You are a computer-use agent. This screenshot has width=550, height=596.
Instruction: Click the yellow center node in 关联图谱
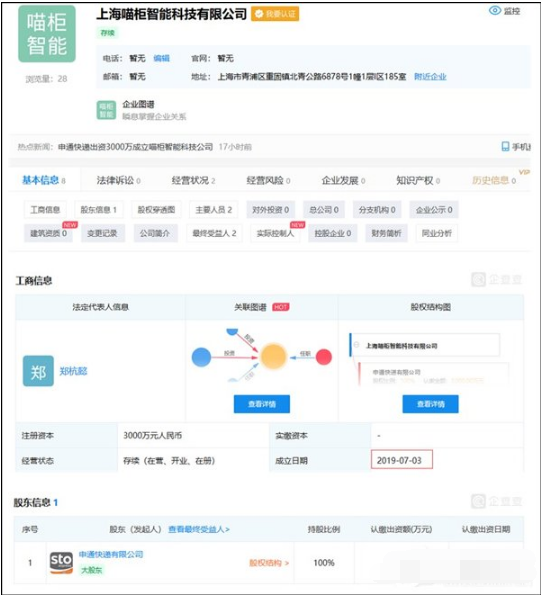(273, 357)
